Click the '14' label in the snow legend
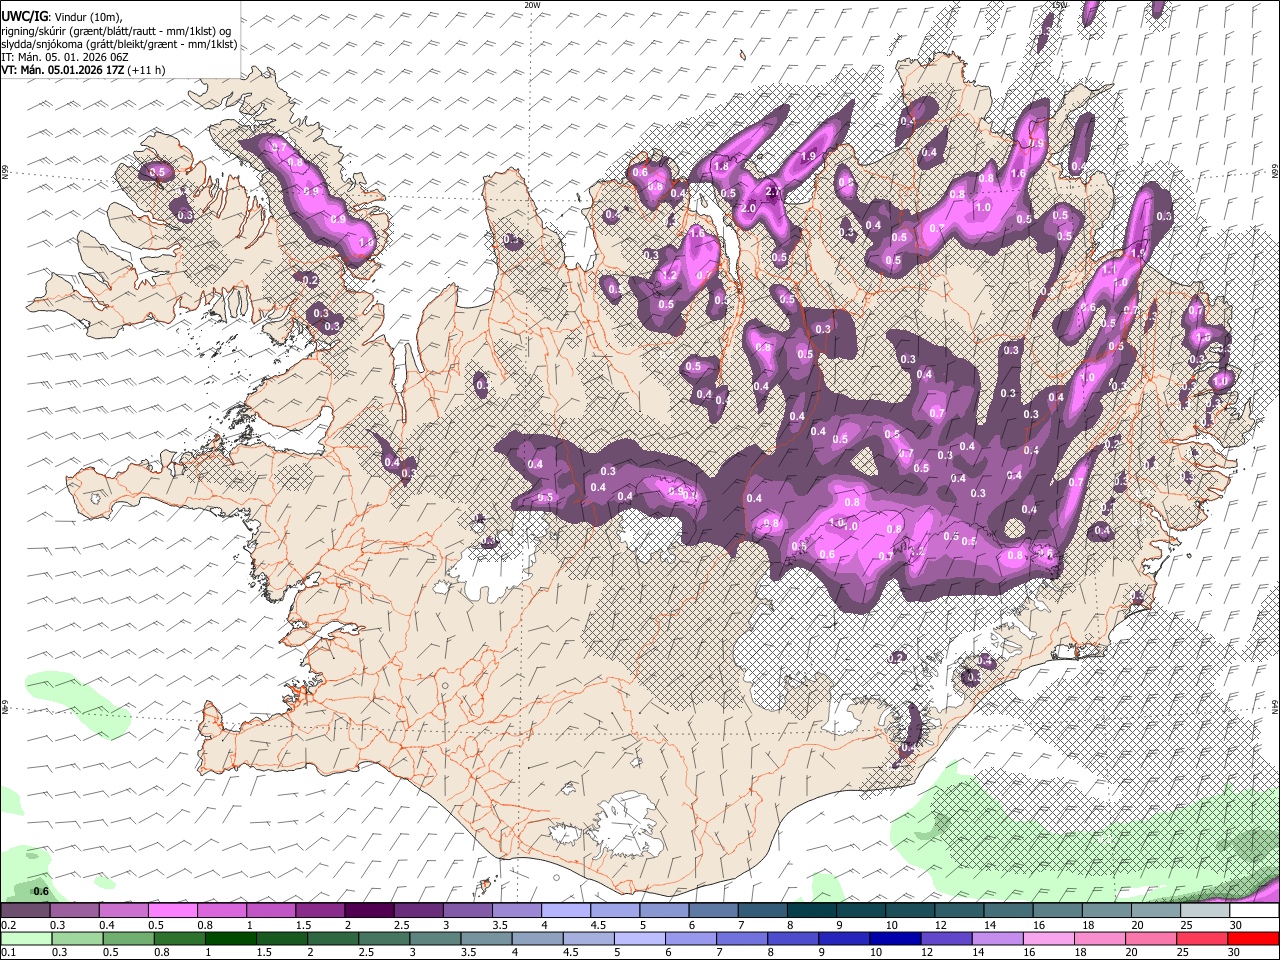The image size is (1280, 960). [x=990, y=925]
